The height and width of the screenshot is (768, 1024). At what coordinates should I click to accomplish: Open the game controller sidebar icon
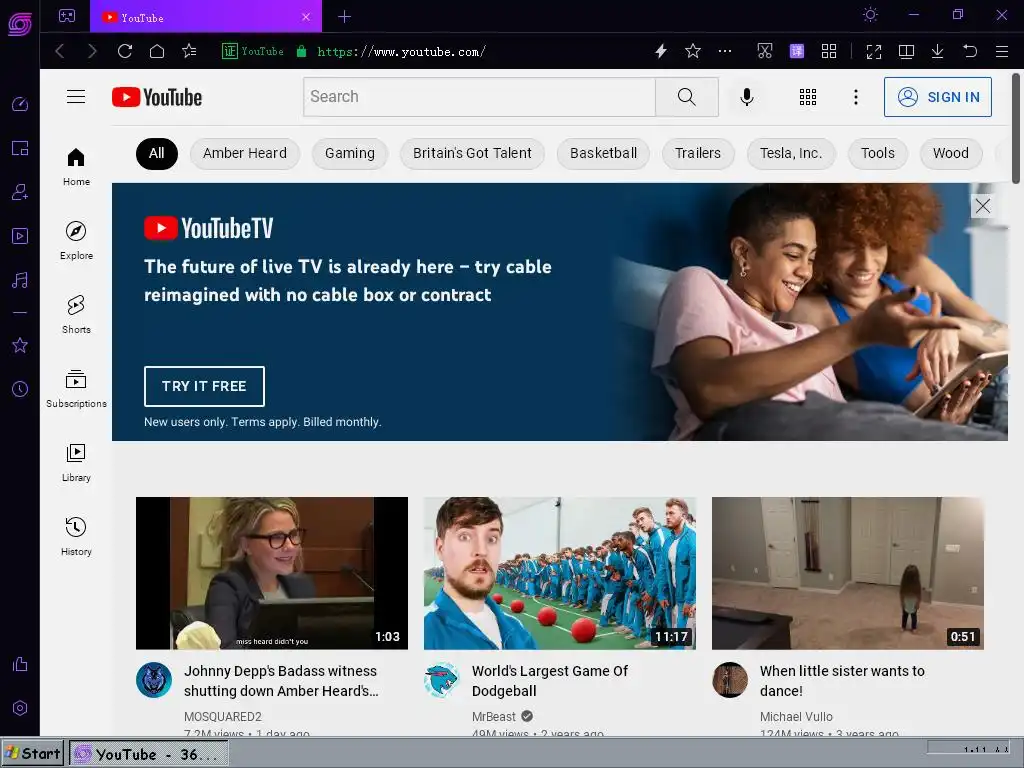click(x=67, y=16)
